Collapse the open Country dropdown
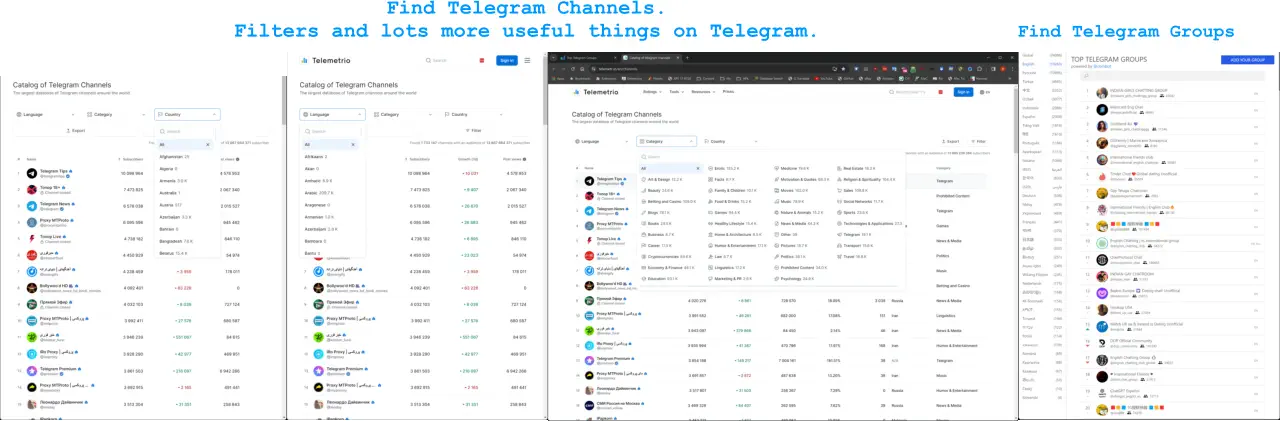This screenshot has height=421, width=1280. tap(185, 114)
